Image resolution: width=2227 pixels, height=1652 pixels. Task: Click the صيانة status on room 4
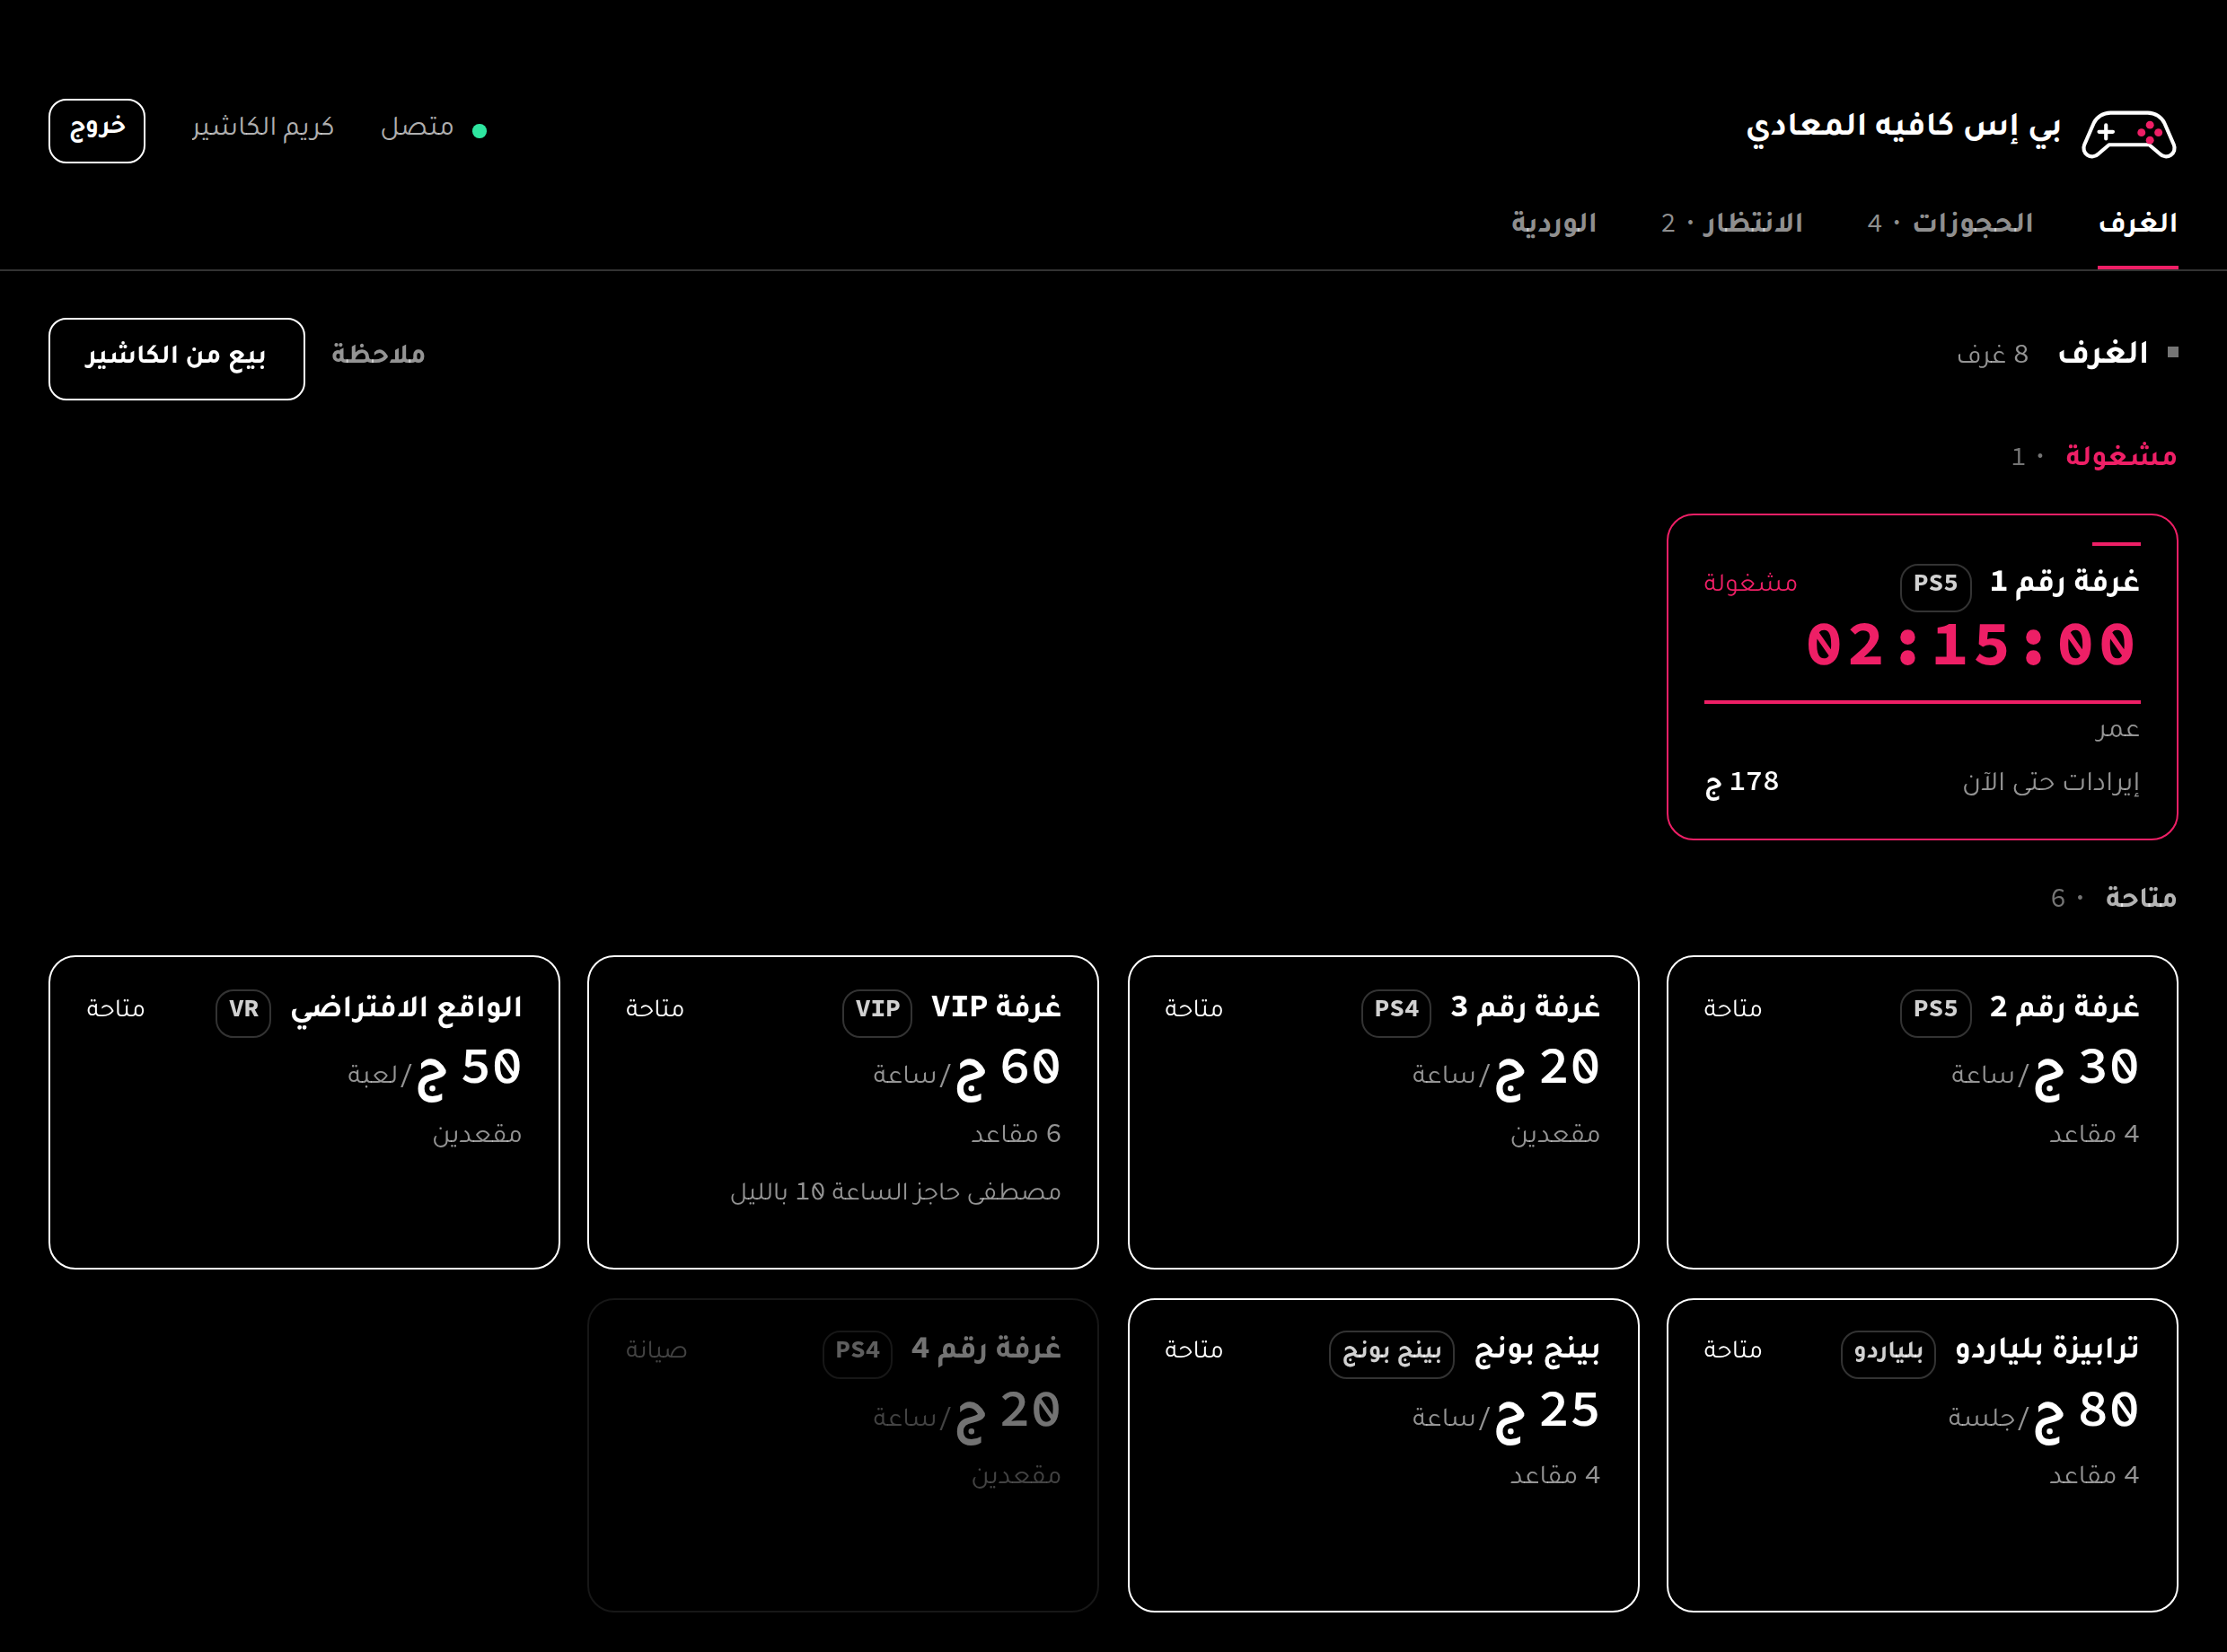pos(656,1351)
